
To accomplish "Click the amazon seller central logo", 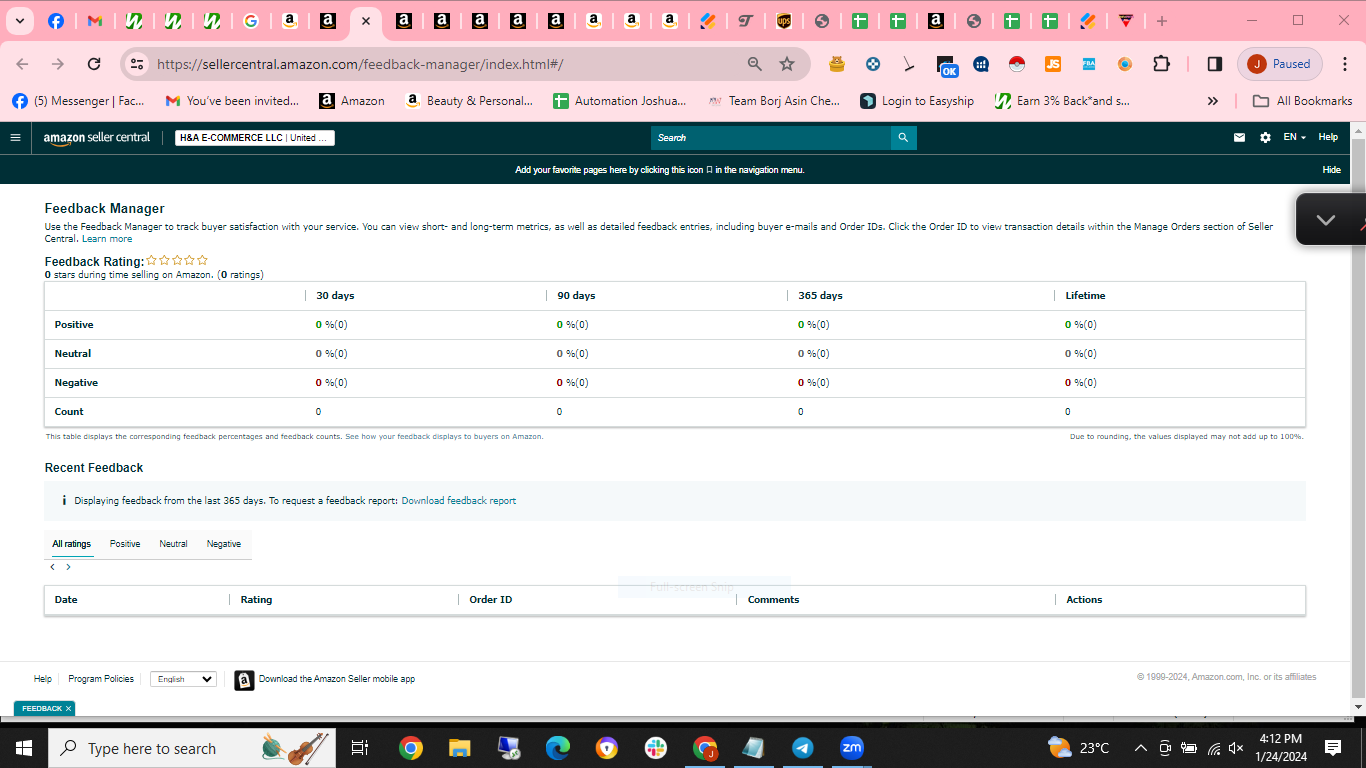I will (x=97, y=138).
